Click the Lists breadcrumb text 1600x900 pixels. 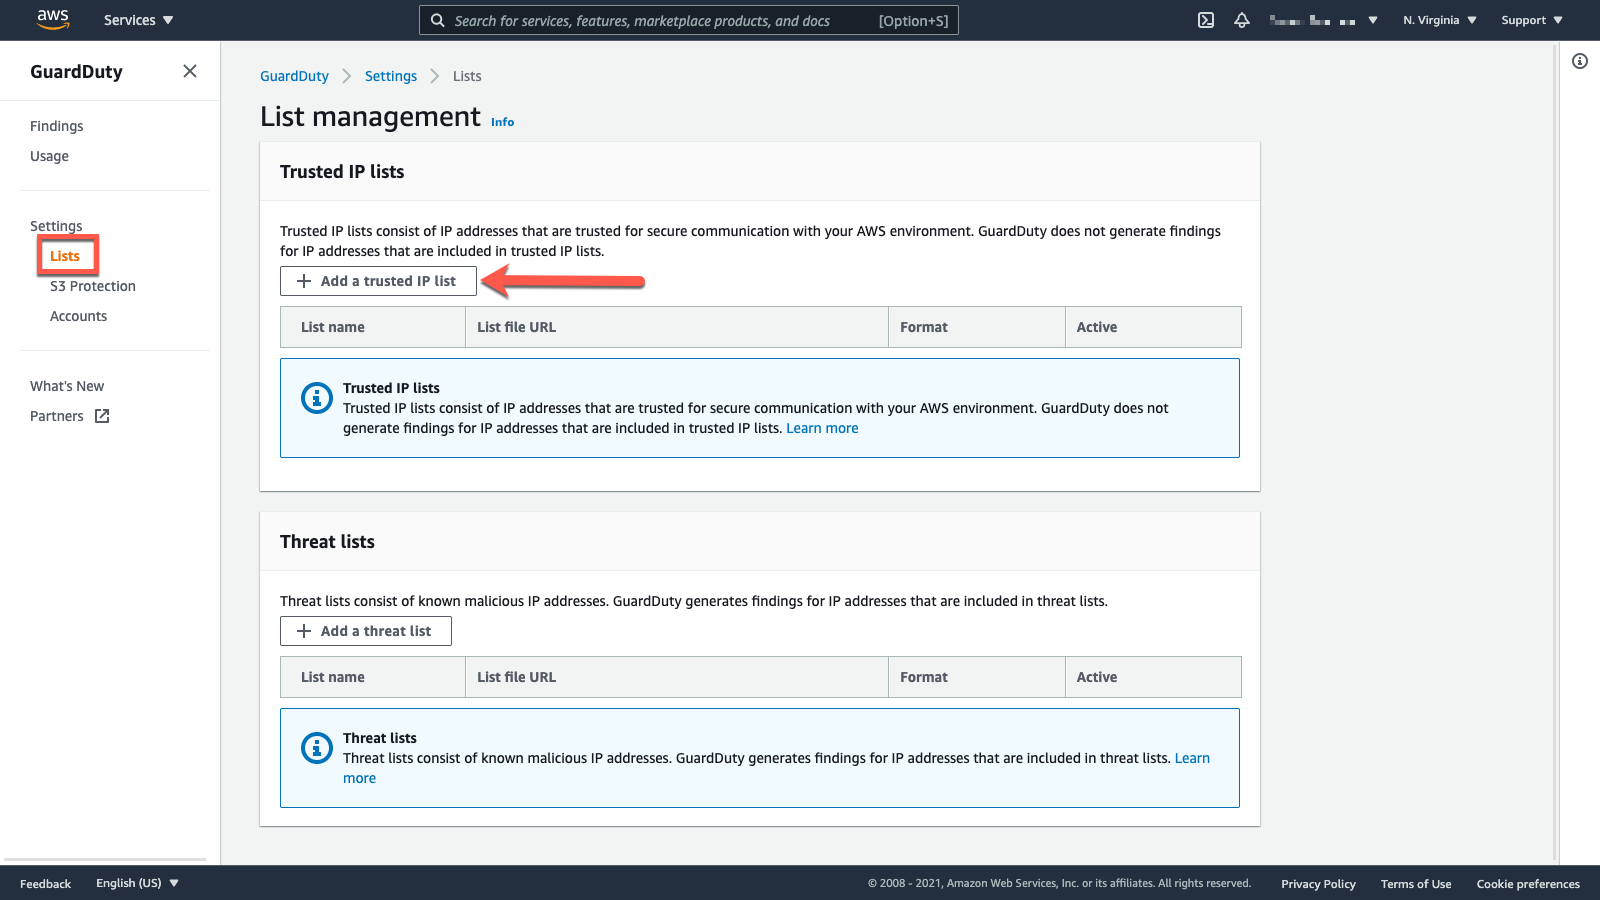(467, 76)
